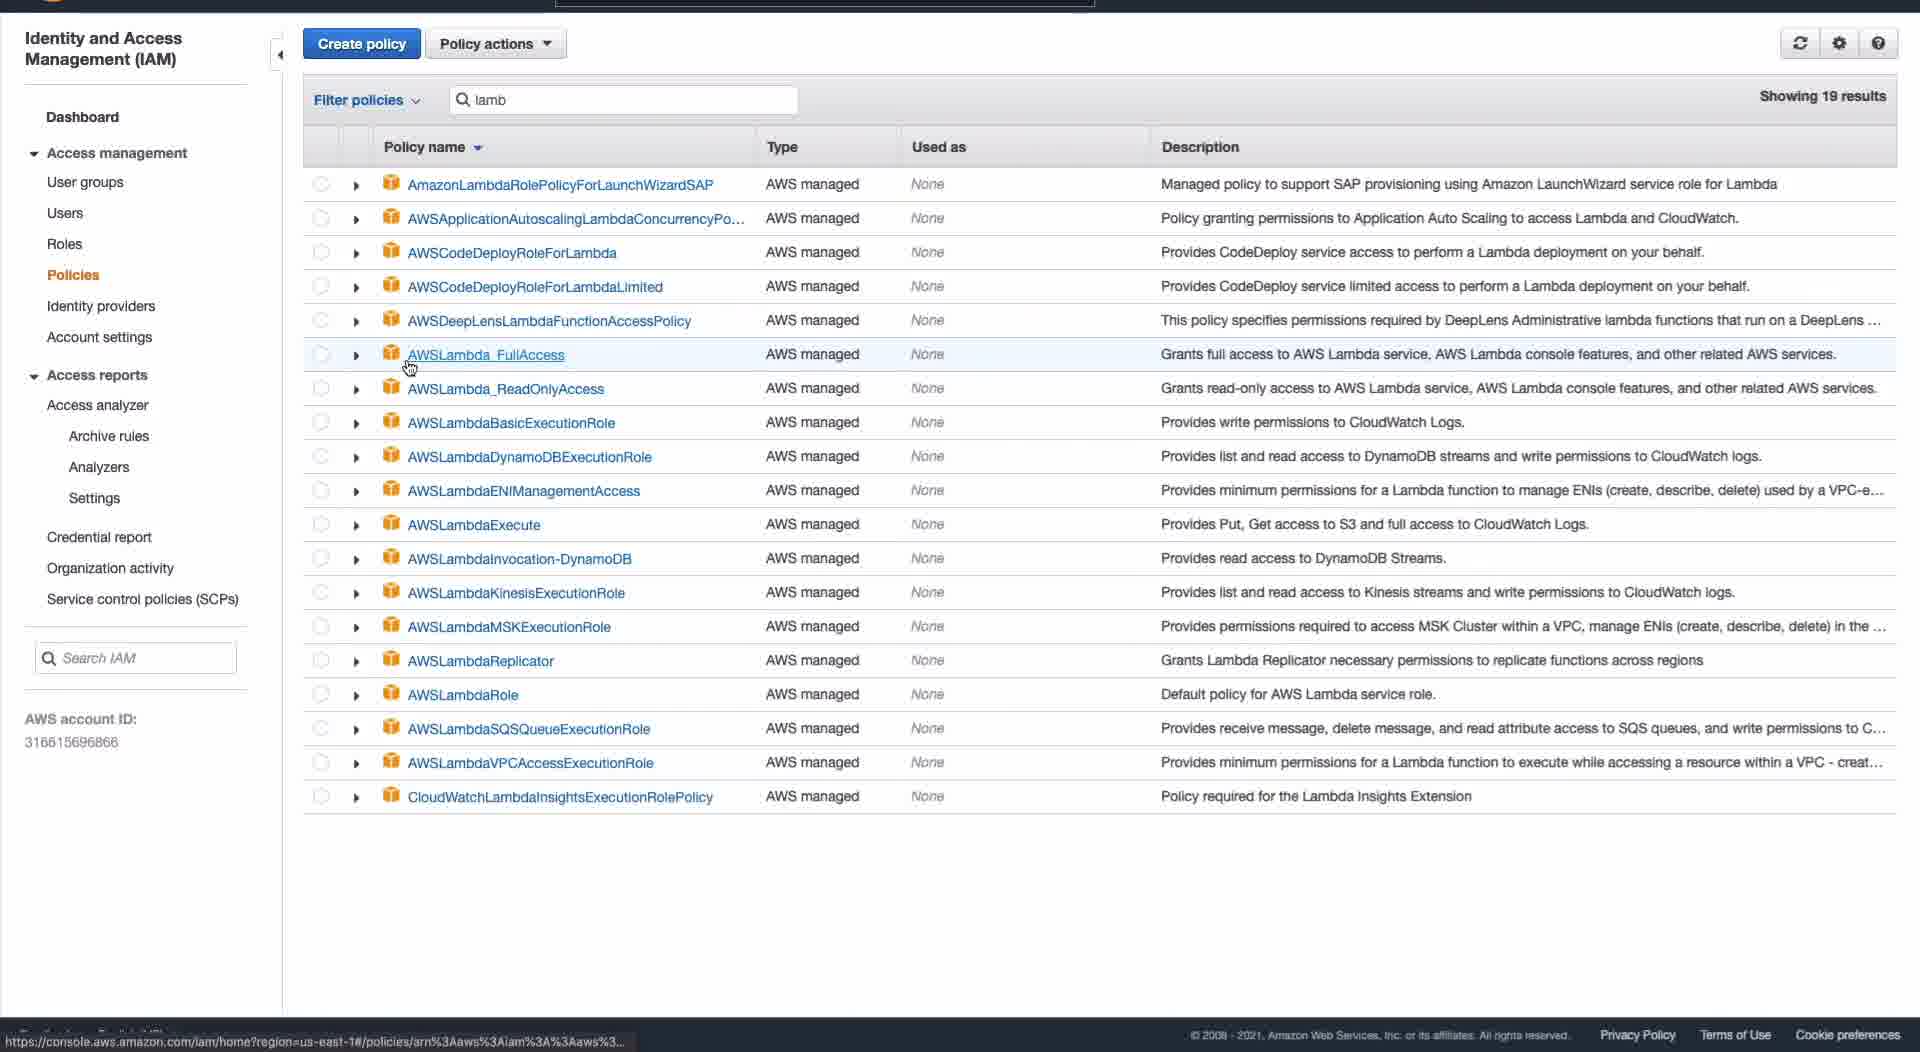Open the Privacy Policy footer link

[x=1638, y=1035]
